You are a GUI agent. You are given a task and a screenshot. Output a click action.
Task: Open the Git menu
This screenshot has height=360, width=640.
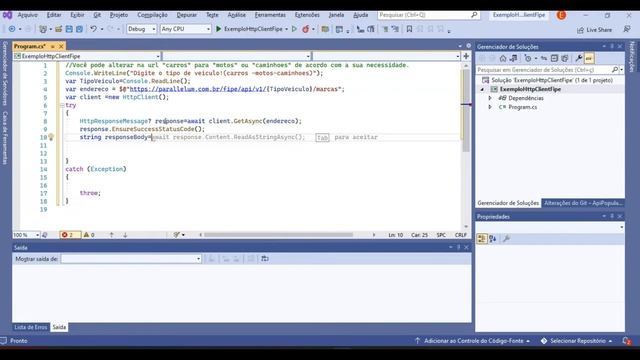[97, 15]
